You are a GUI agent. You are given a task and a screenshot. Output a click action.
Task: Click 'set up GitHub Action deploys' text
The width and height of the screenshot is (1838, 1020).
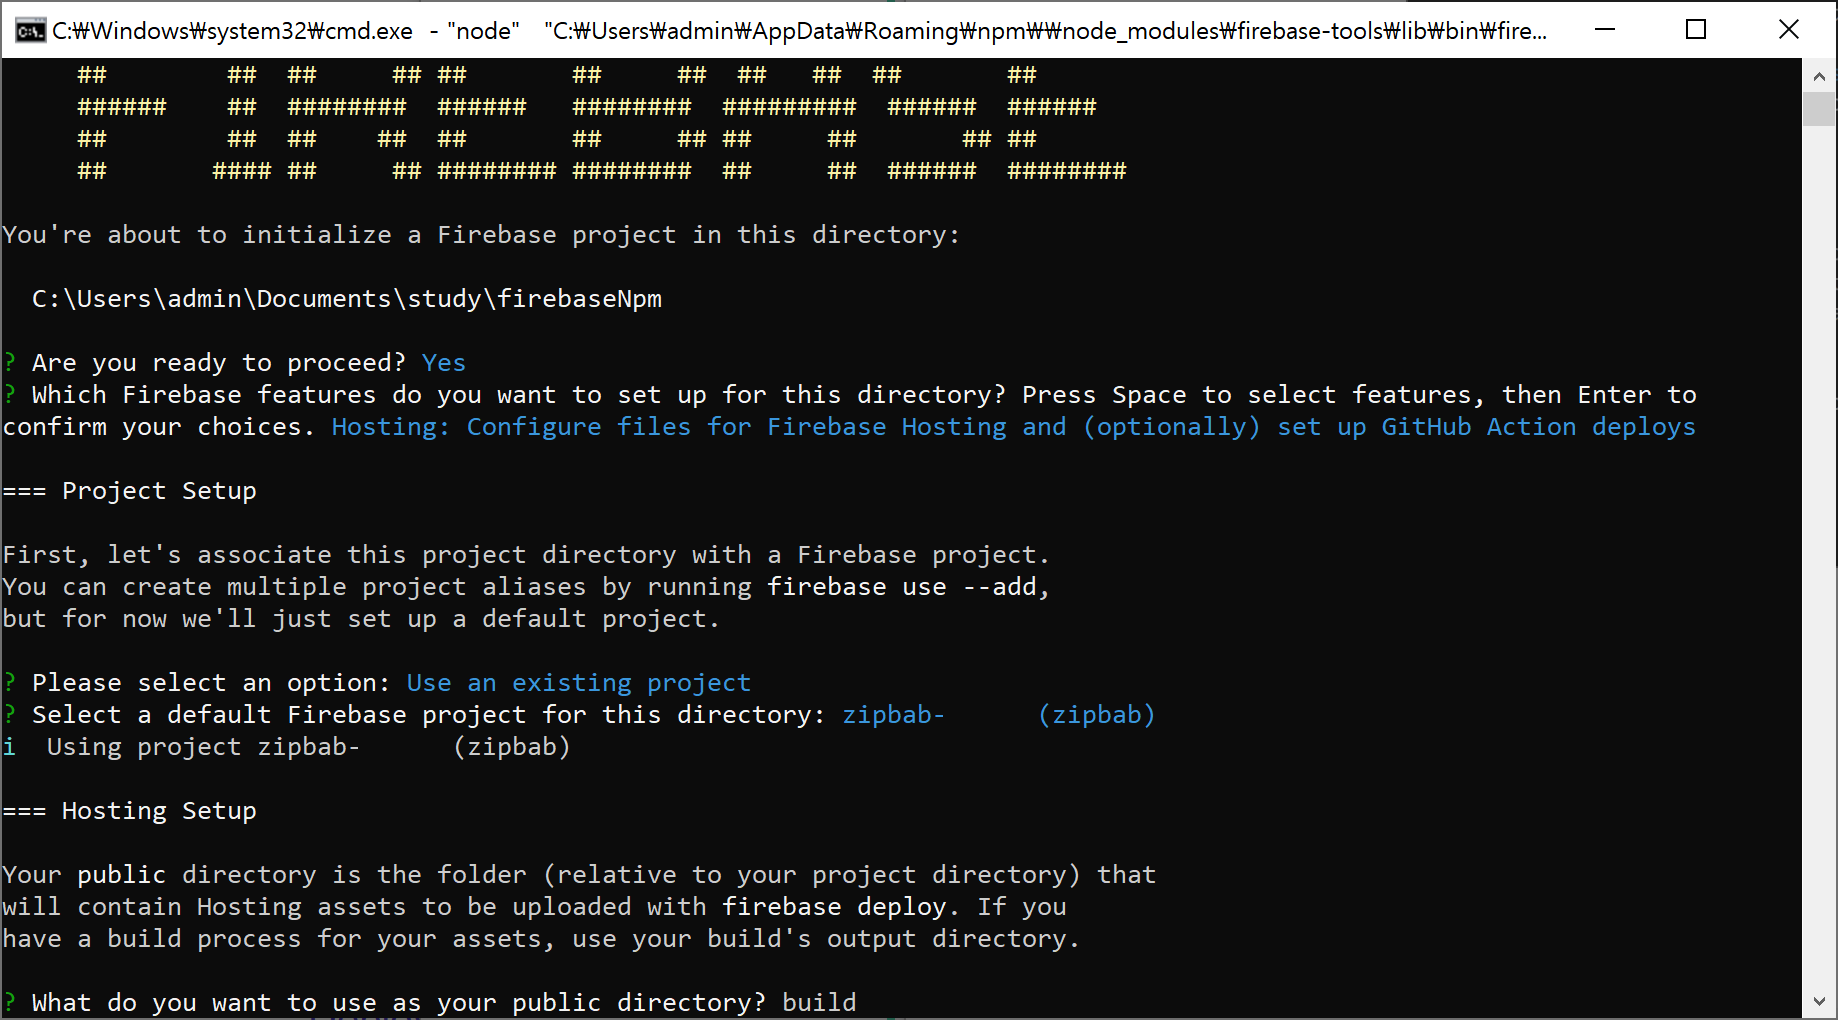(x=1487, y=427)
